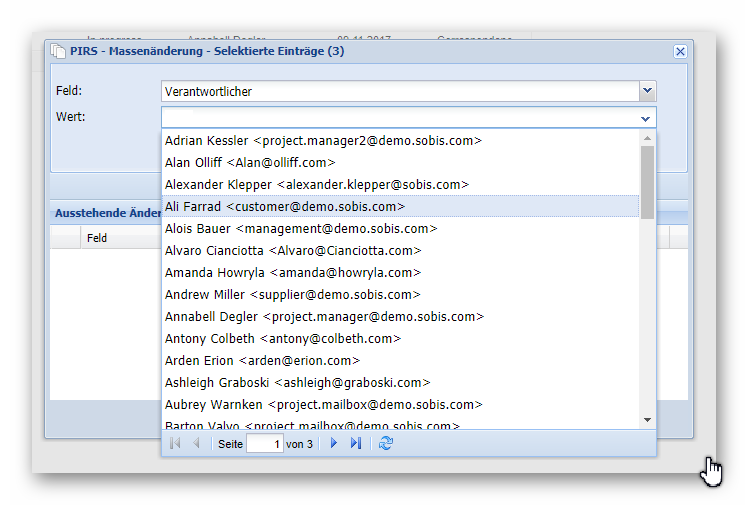Select Annabell Degler entry
The image size is (748, 505).
tap(324, 317)
